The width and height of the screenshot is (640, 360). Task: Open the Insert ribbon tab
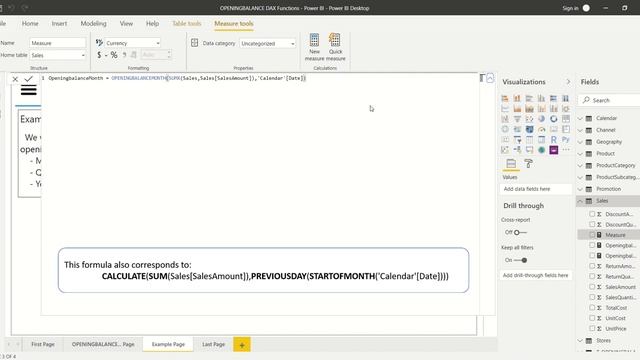[x=59, y=24]
